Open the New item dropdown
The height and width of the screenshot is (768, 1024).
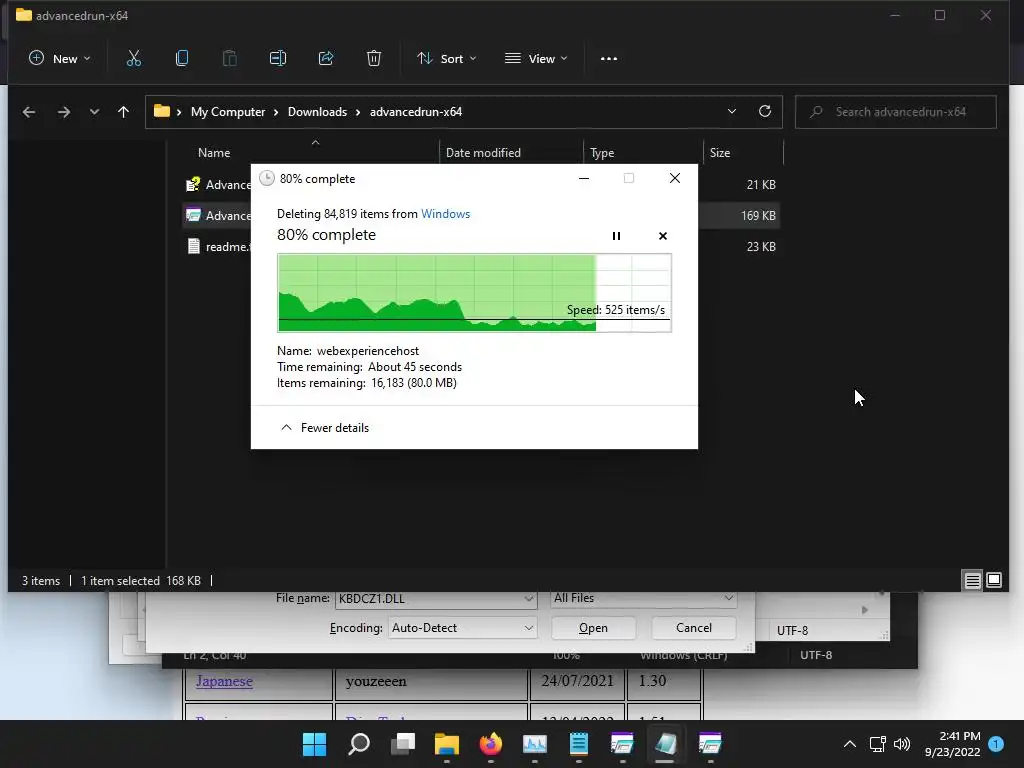(x=59, y=59)
